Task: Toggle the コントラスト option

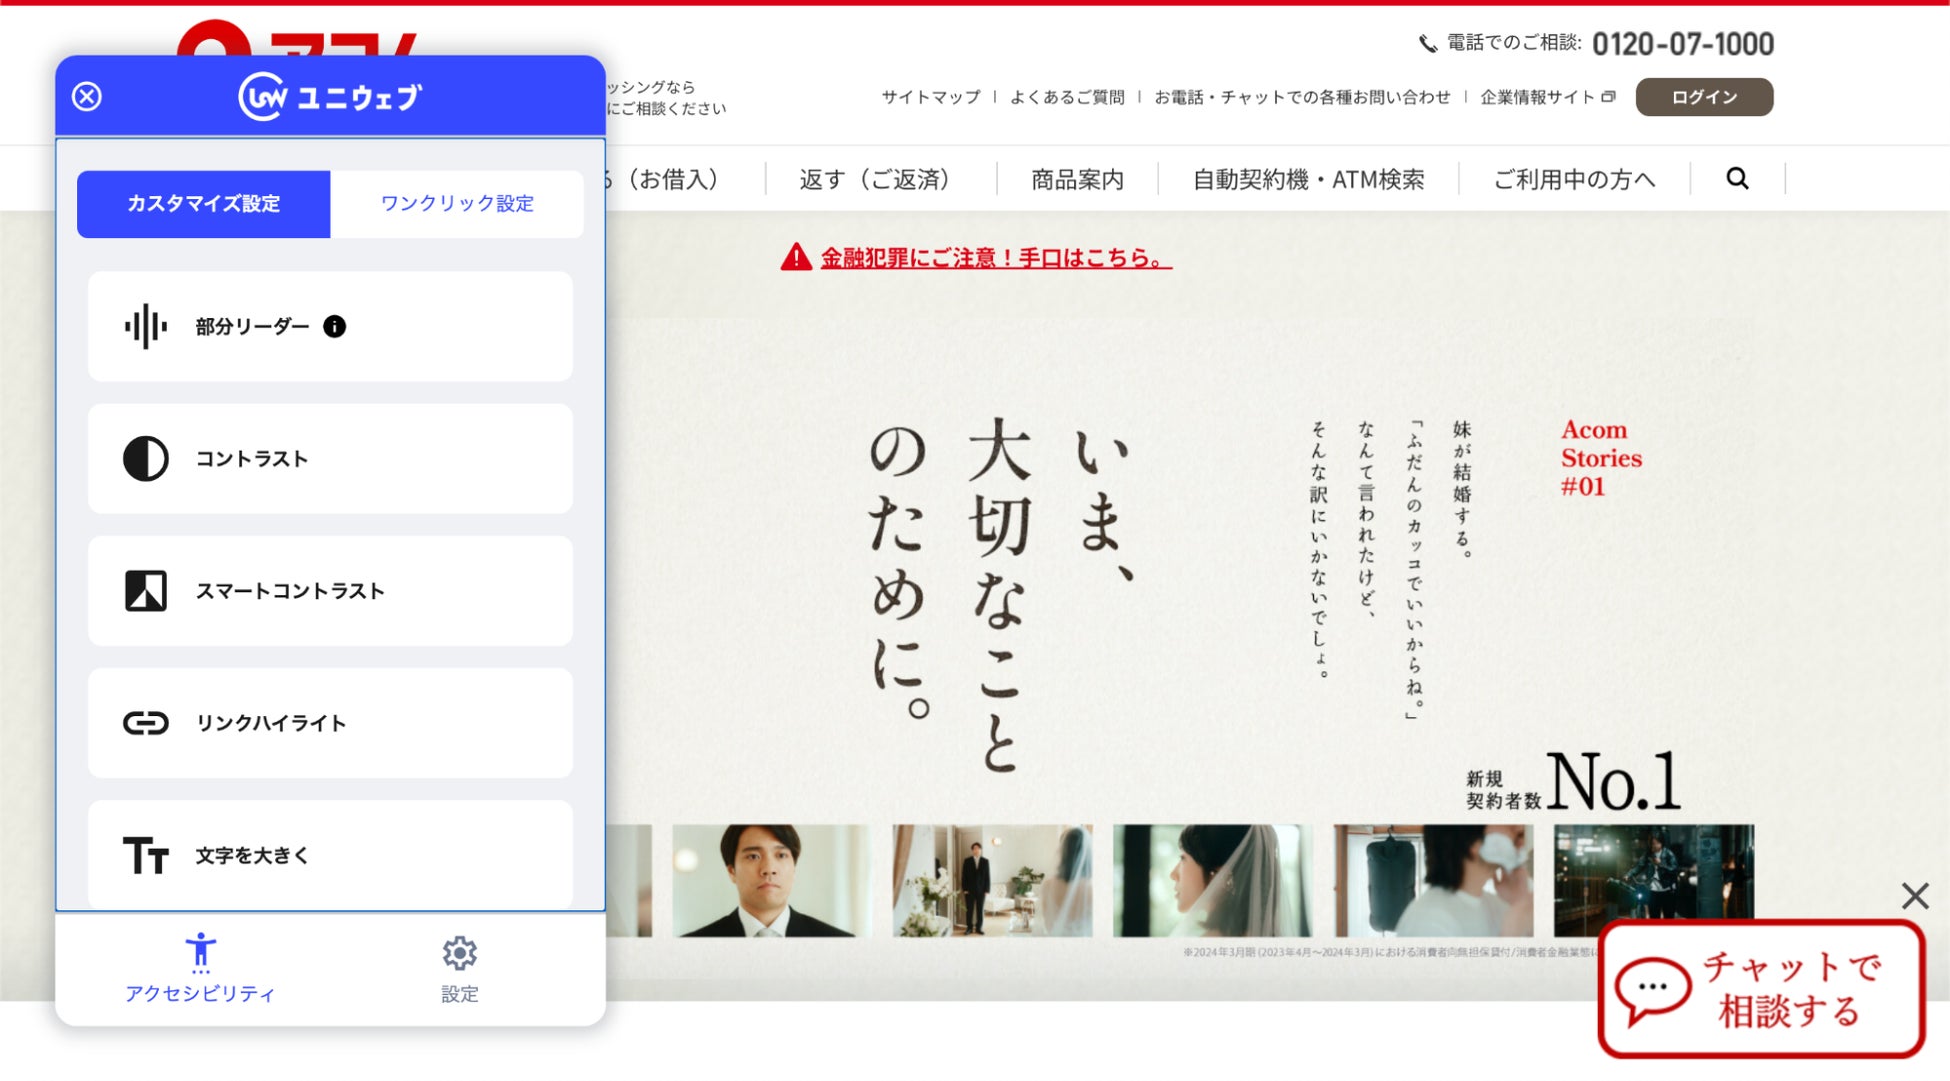Action: point(146,459)
